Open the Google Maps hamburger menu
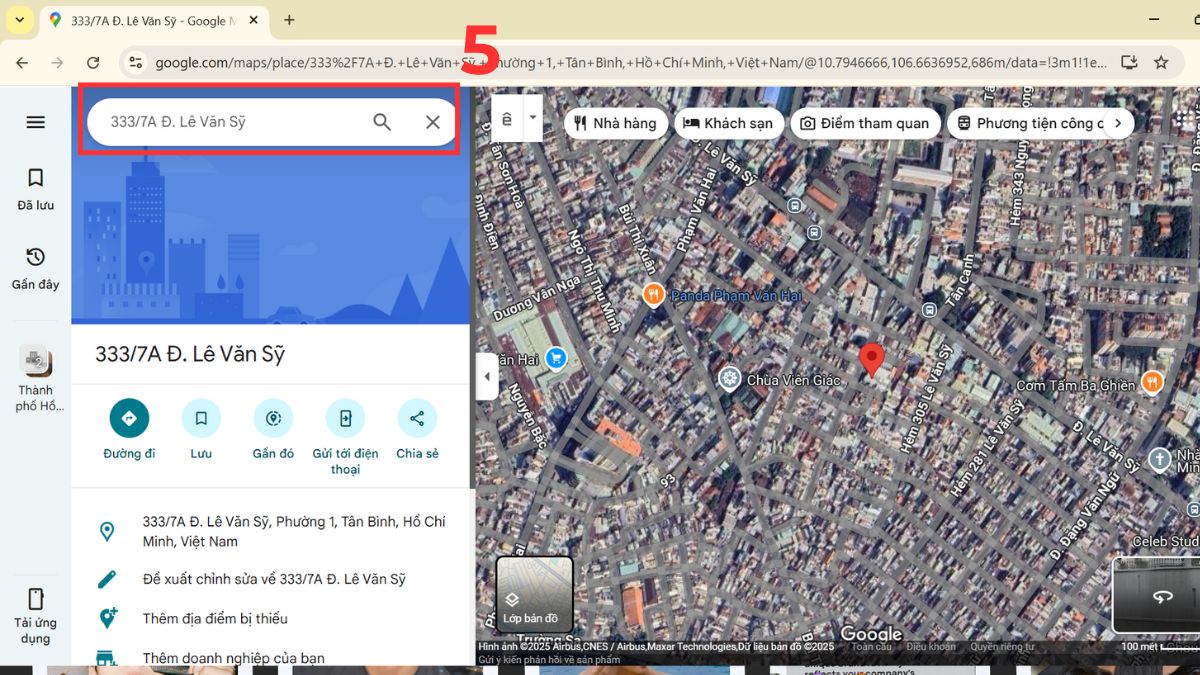 pos(36,122)
